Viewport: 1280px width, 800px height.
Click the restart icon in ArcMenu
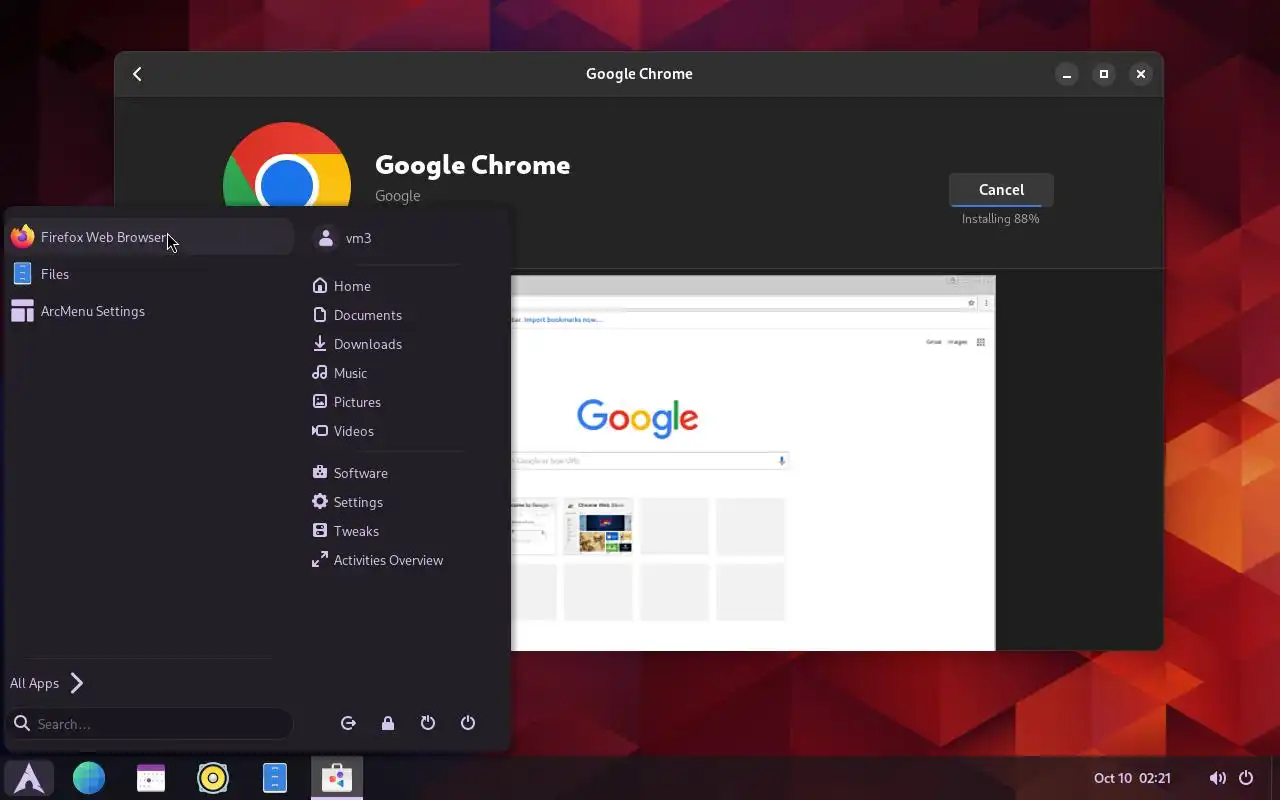tap(428, 723)
